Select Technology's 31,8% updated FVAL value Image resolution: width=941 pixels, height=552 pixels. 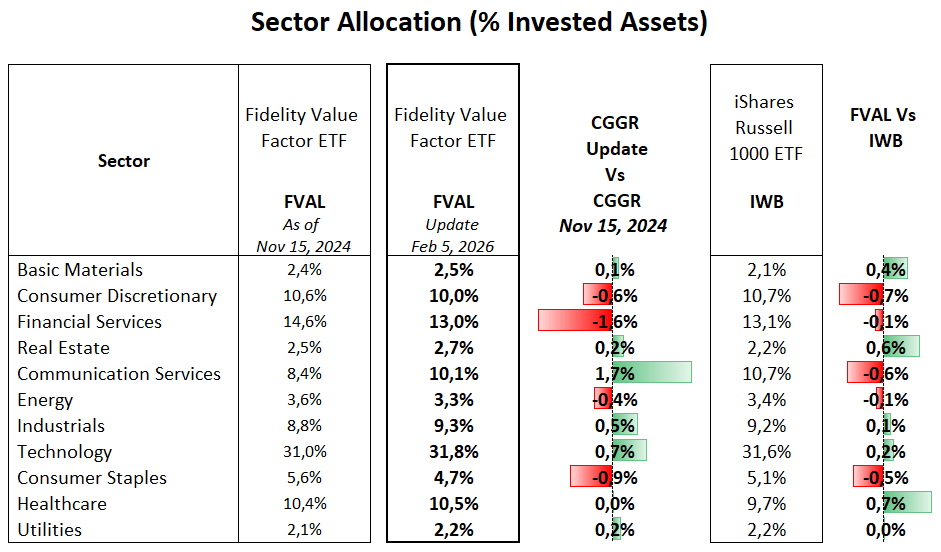[x=452, y=452]
